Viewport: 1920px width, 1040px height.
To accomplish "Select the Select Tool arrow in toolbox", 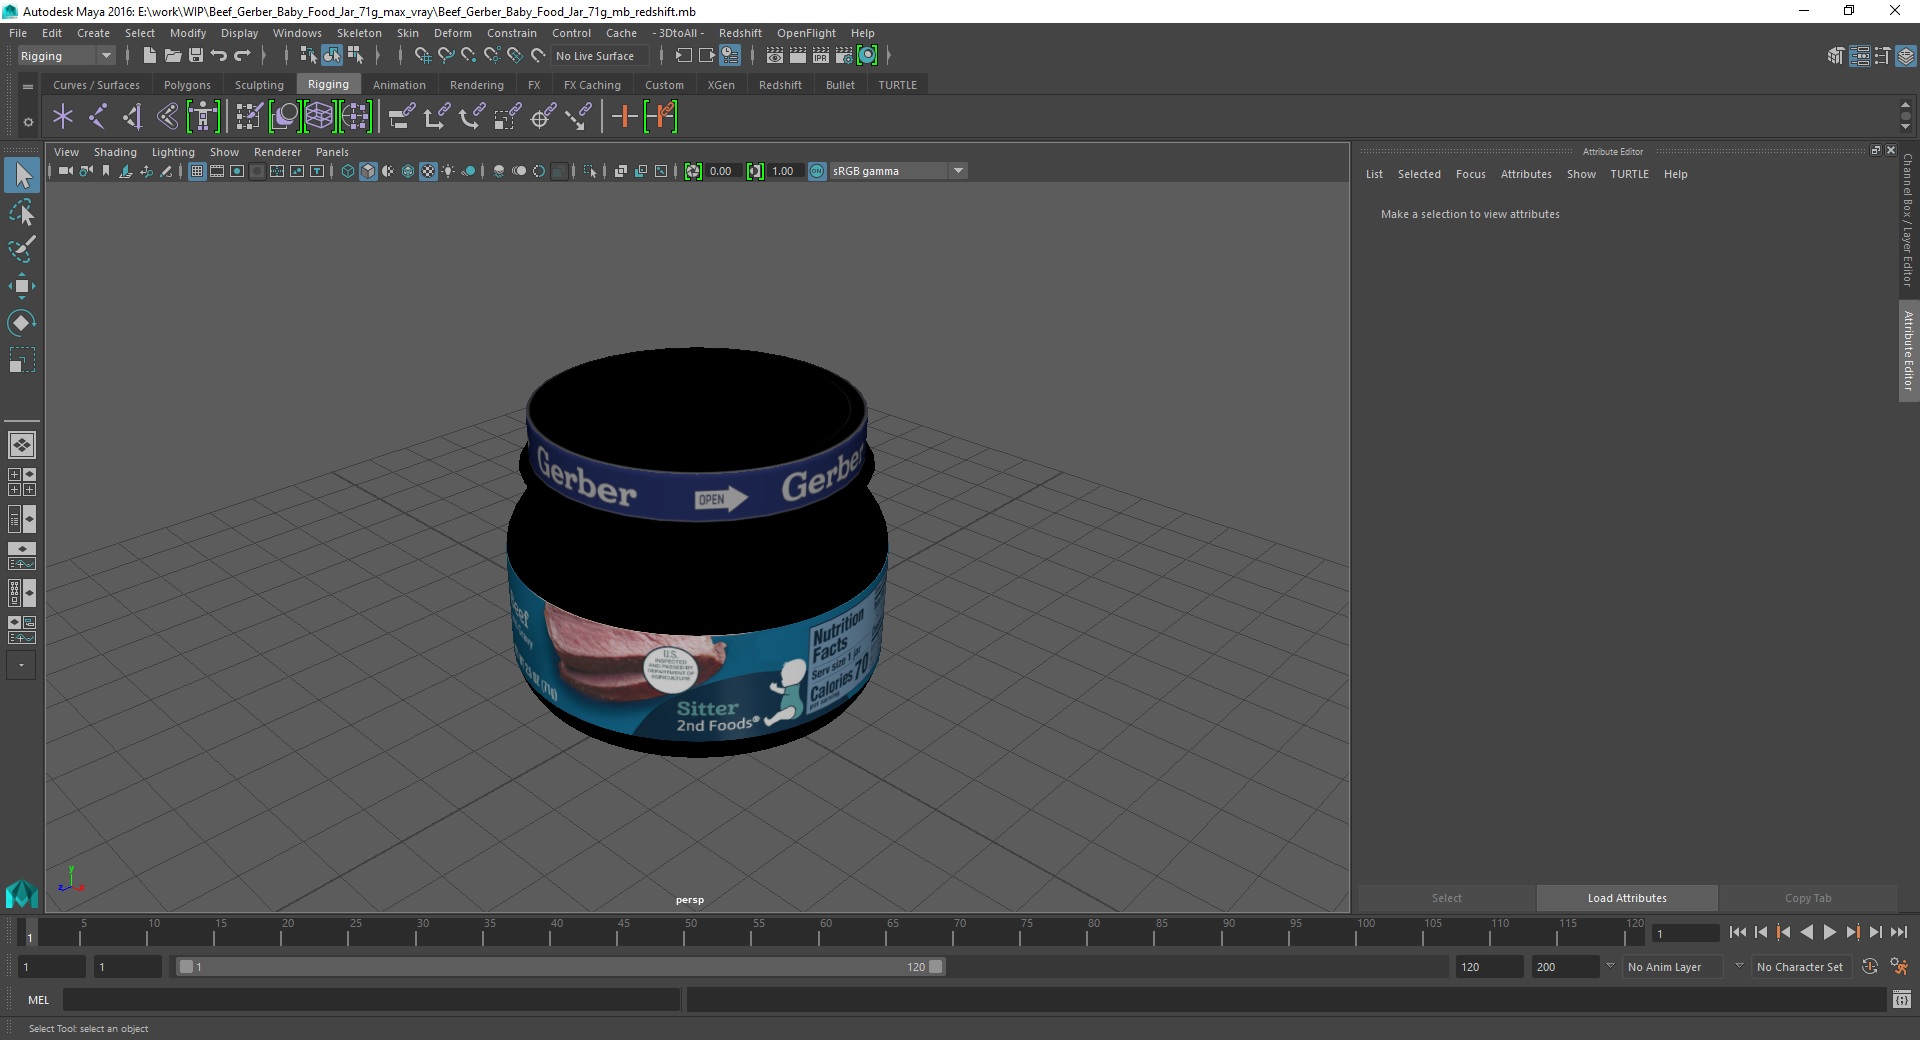I will (21, 176).
